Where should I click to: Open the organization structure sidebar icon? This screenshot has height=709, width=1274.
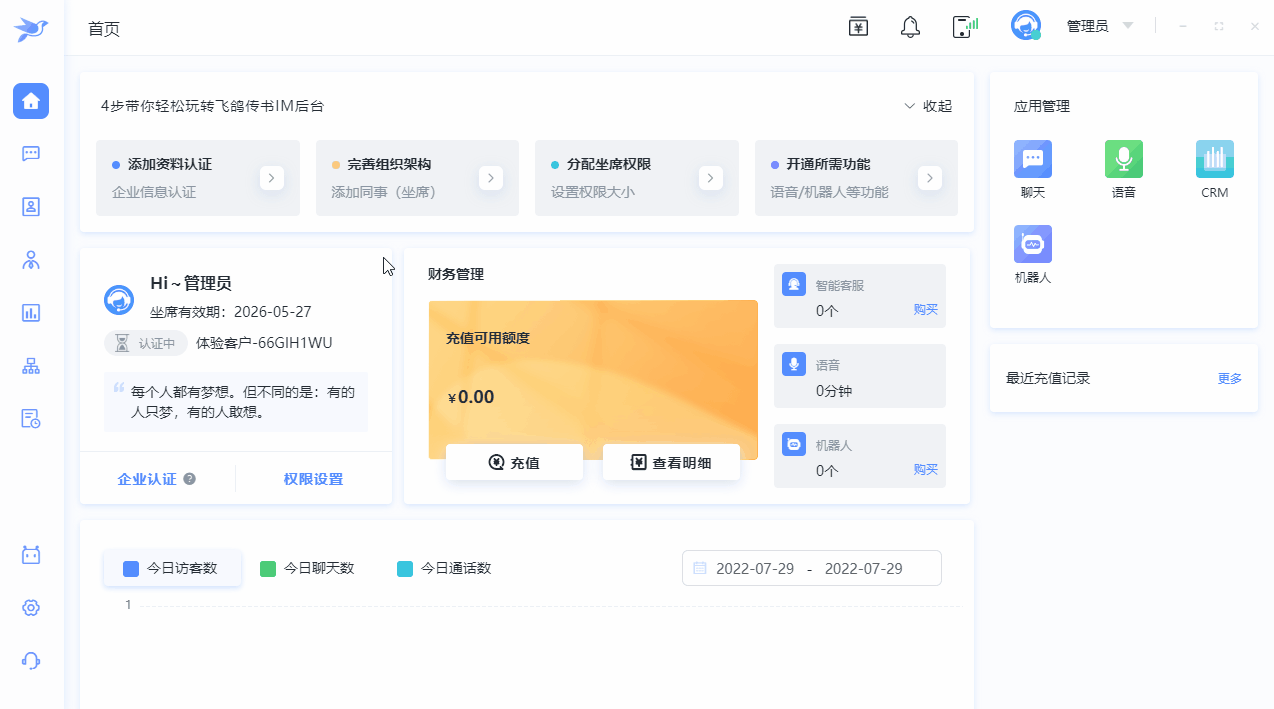[x=31, y=366]
